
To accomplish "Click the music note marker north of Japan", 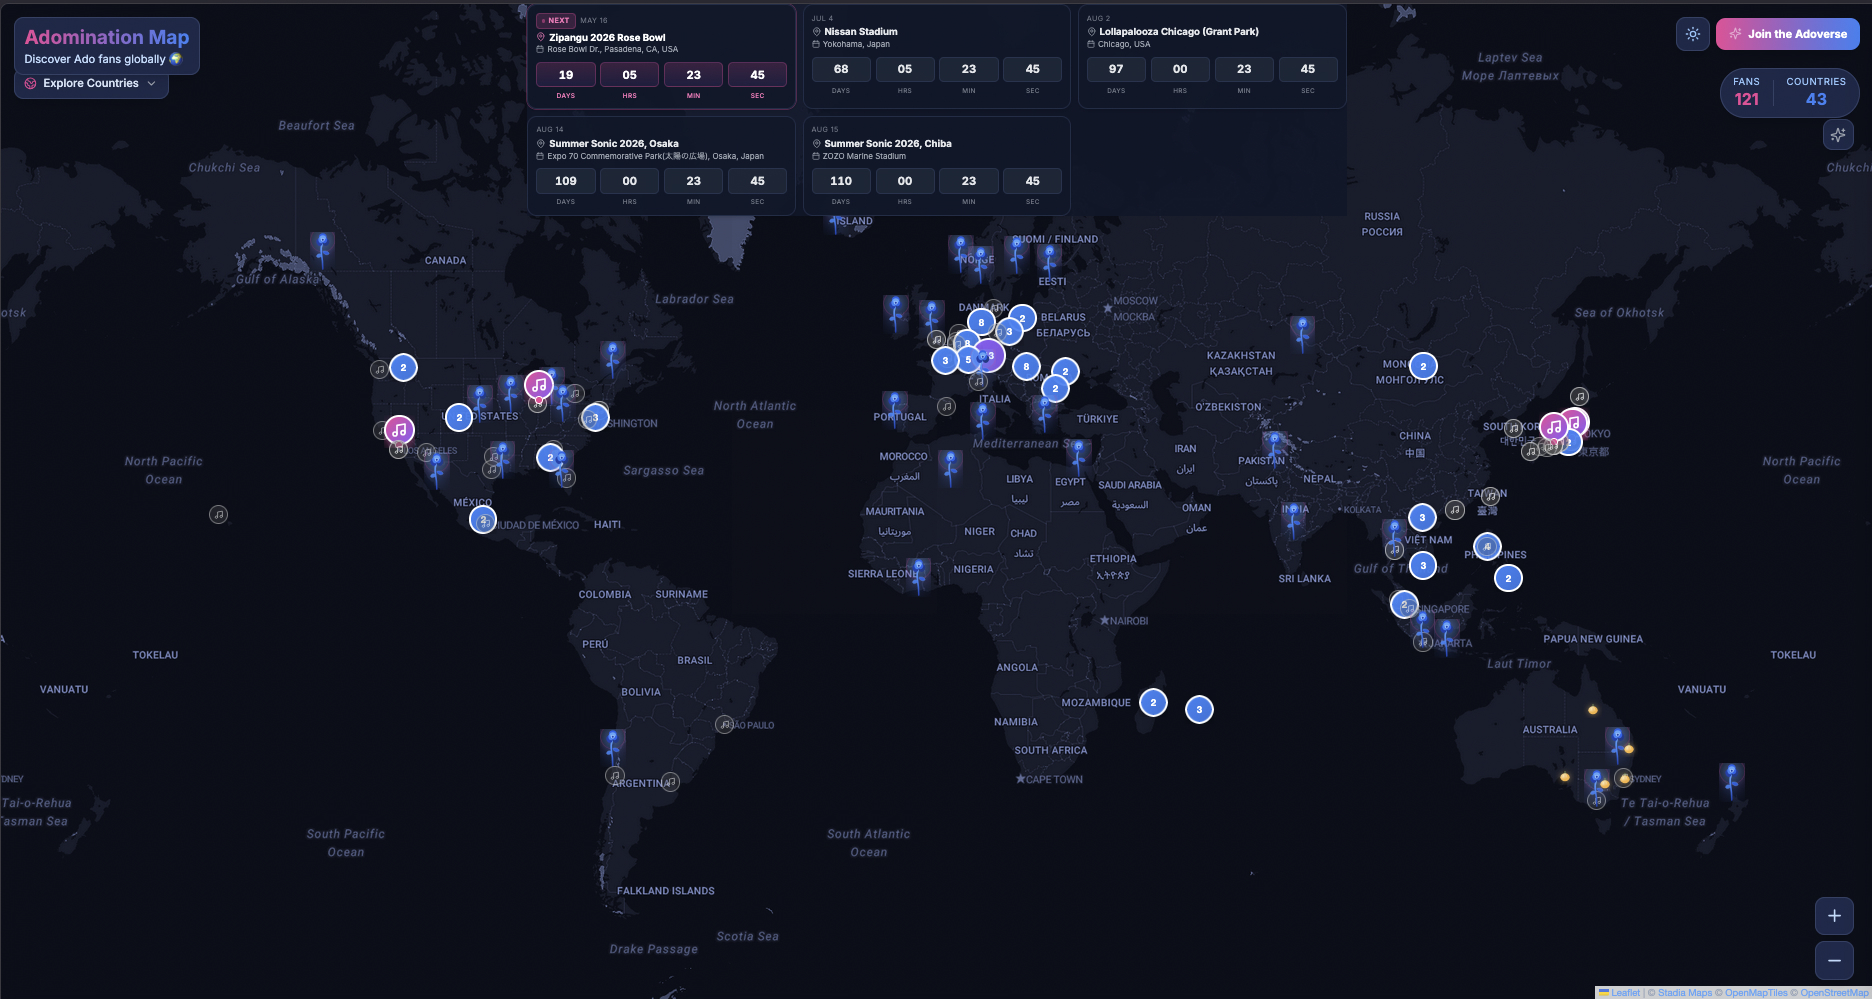I will click(x=1579, y=397).
